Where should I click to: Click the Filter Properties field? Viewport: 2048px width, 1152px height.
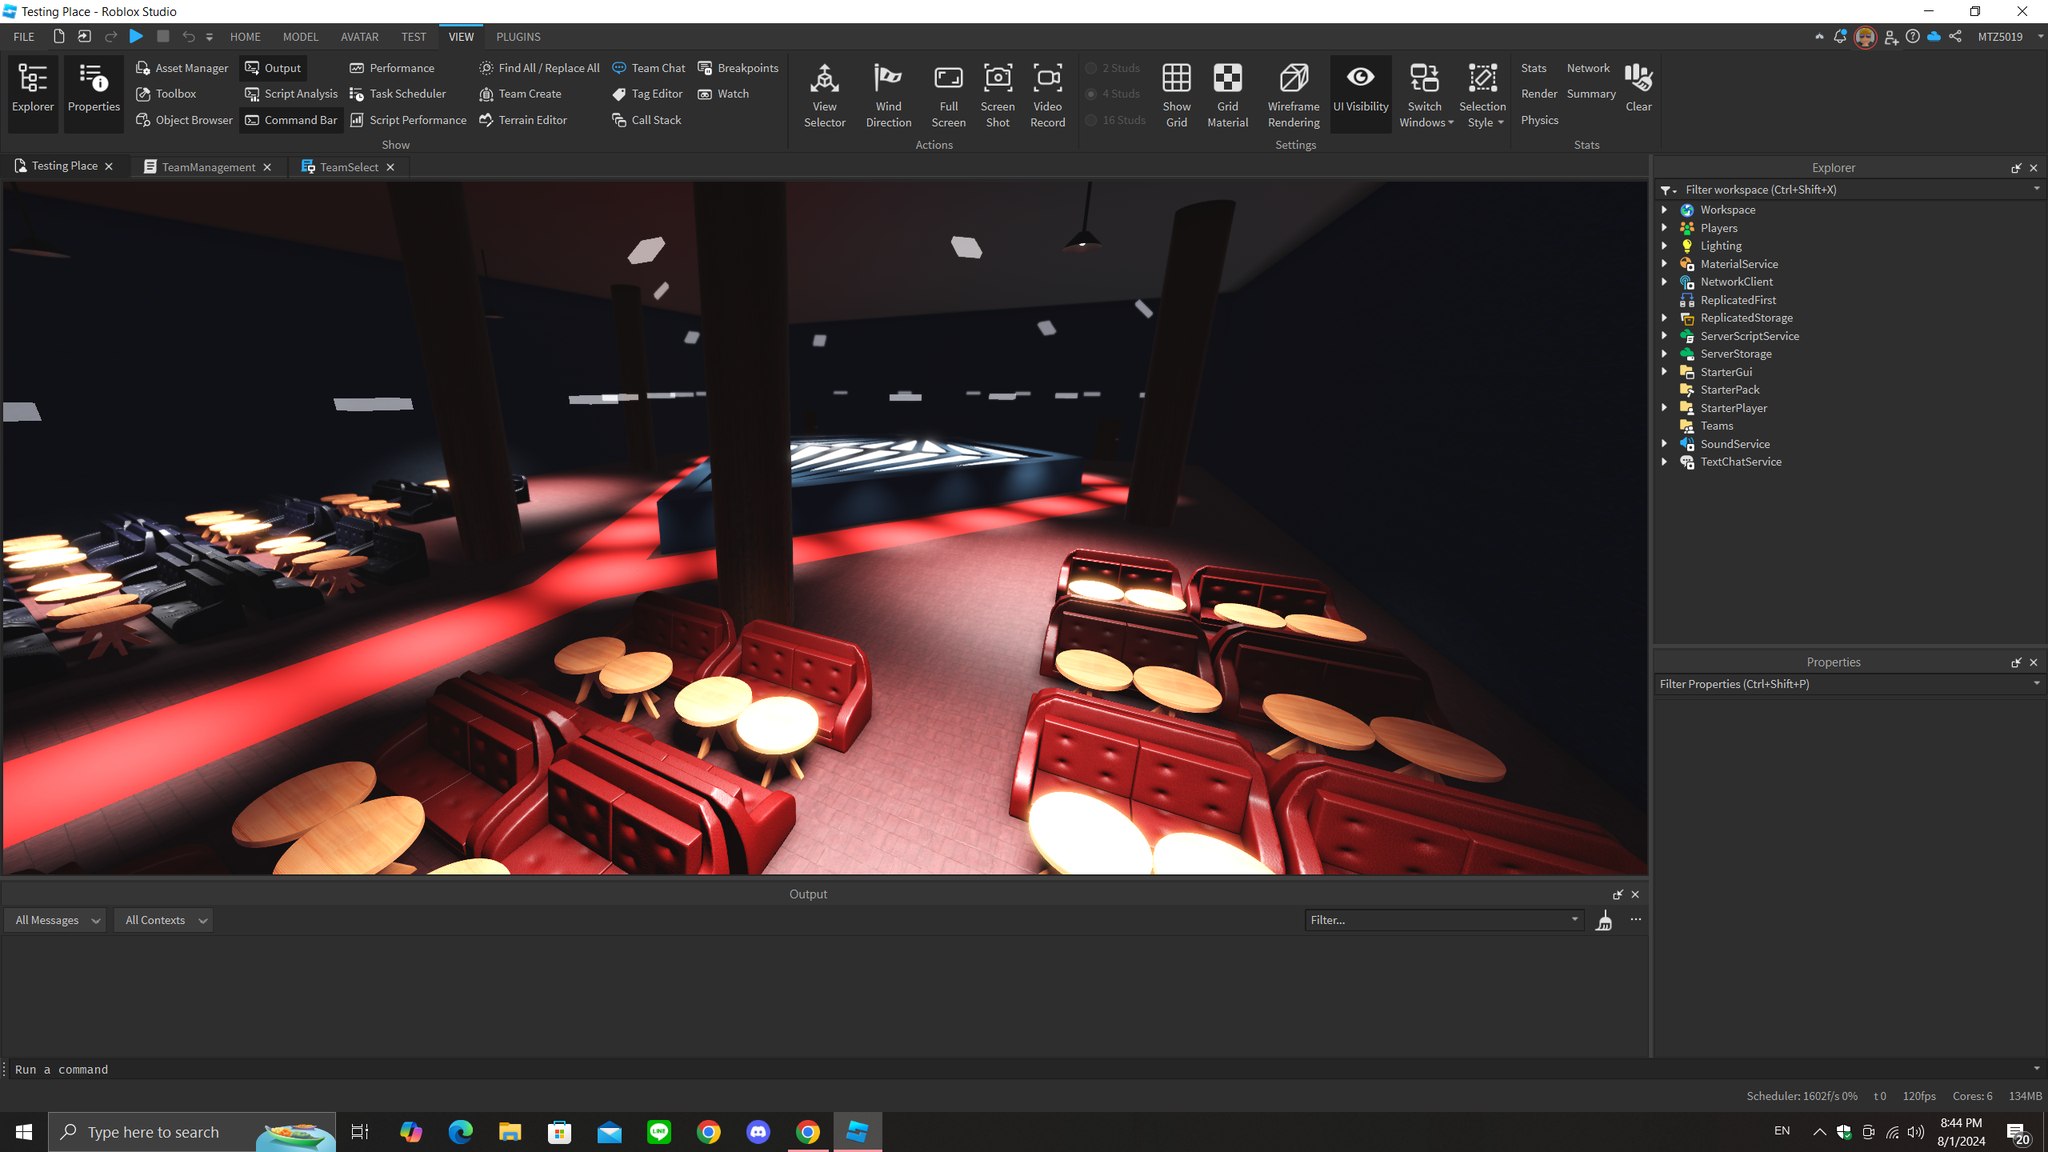pyautogui.click(x=1848, y=684)
